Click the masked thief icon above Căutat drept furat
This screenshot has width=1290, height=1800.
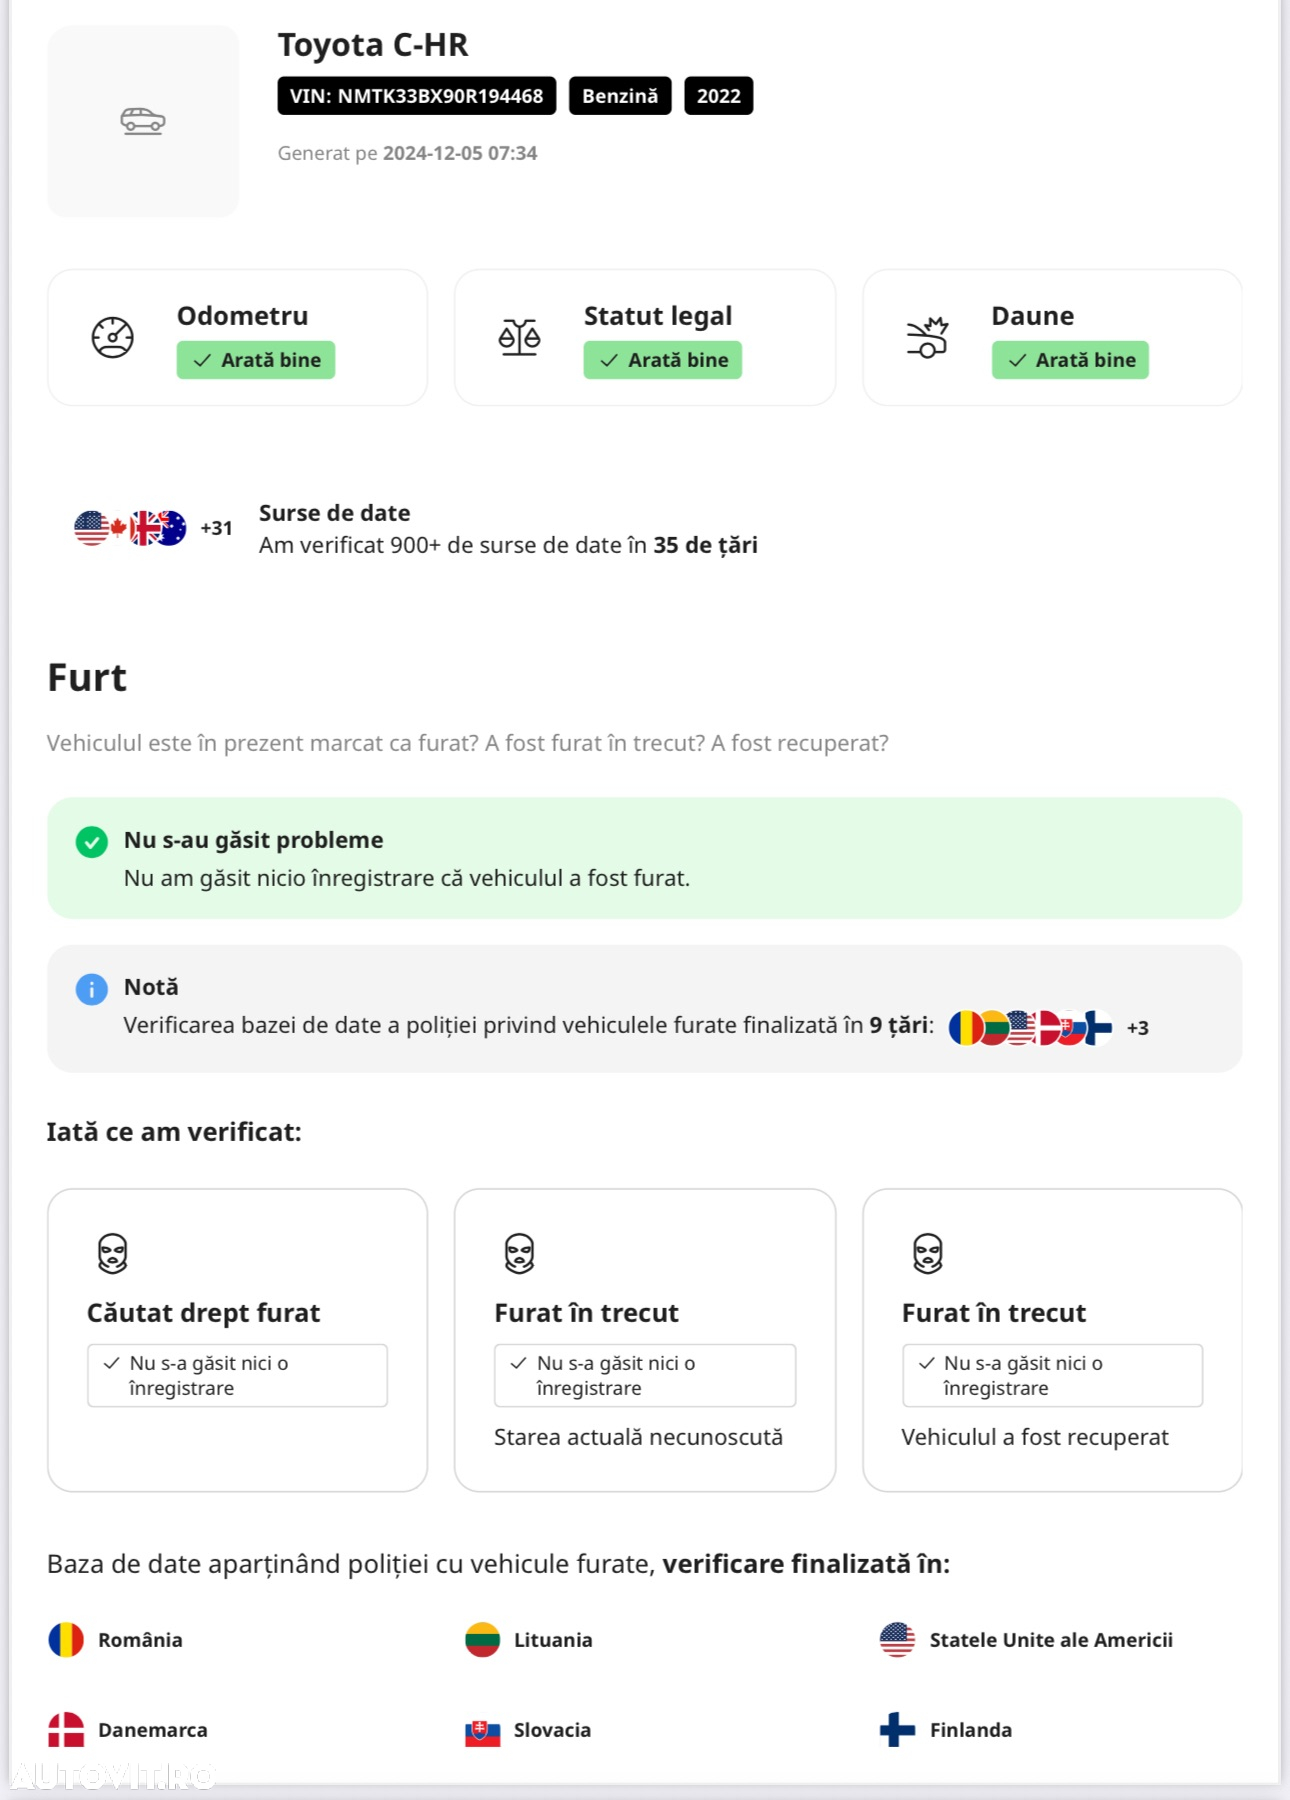coord(113,1253)
